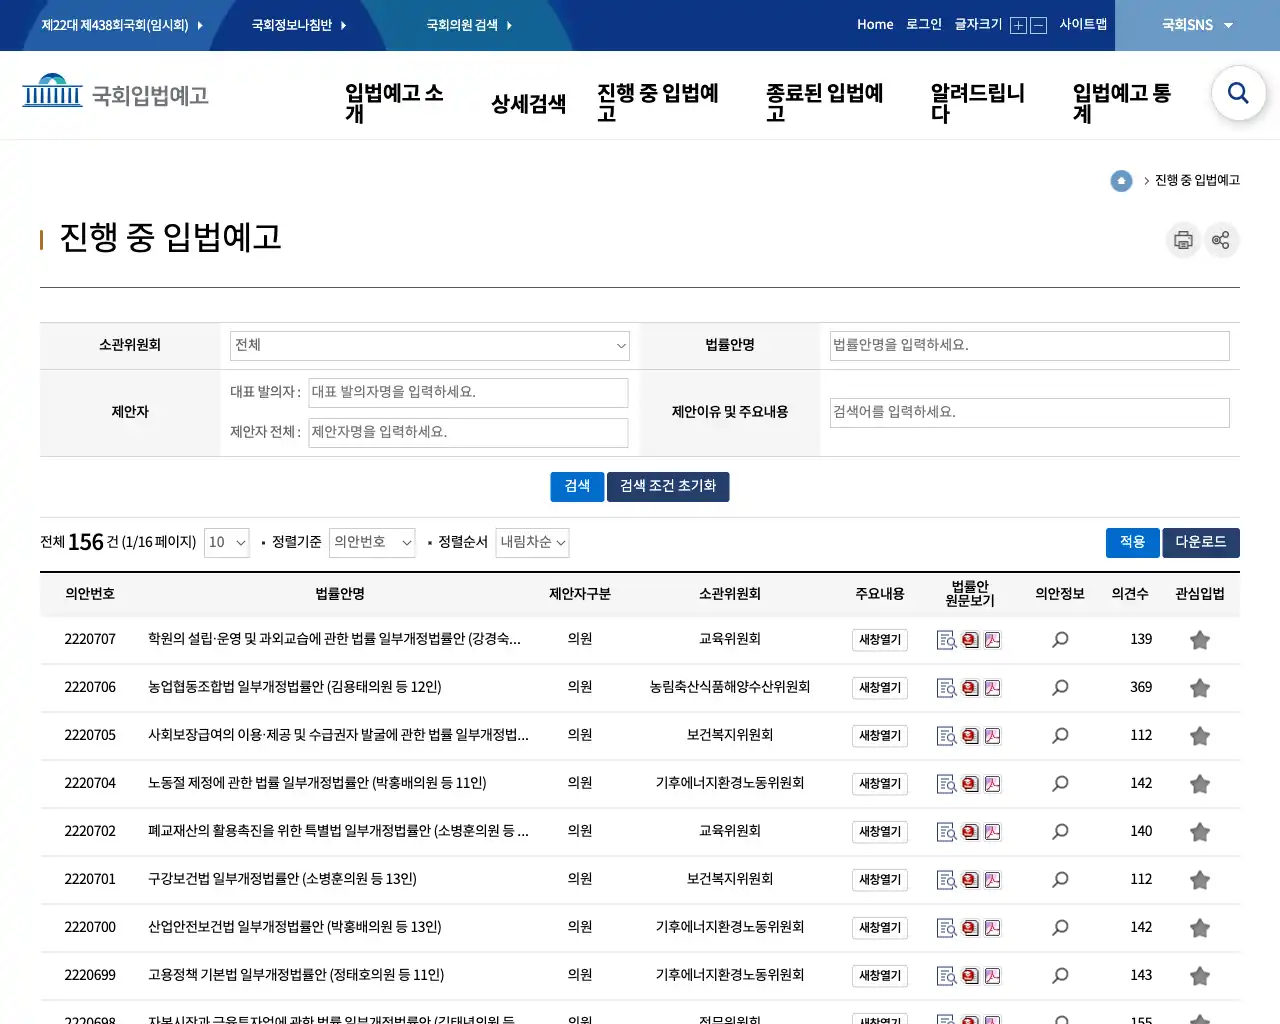Image resolution: width=1280 pixels, height=1024 pixels.
Task: View bill info magnifier for 2220706
Action: (x=1060, y=688)
